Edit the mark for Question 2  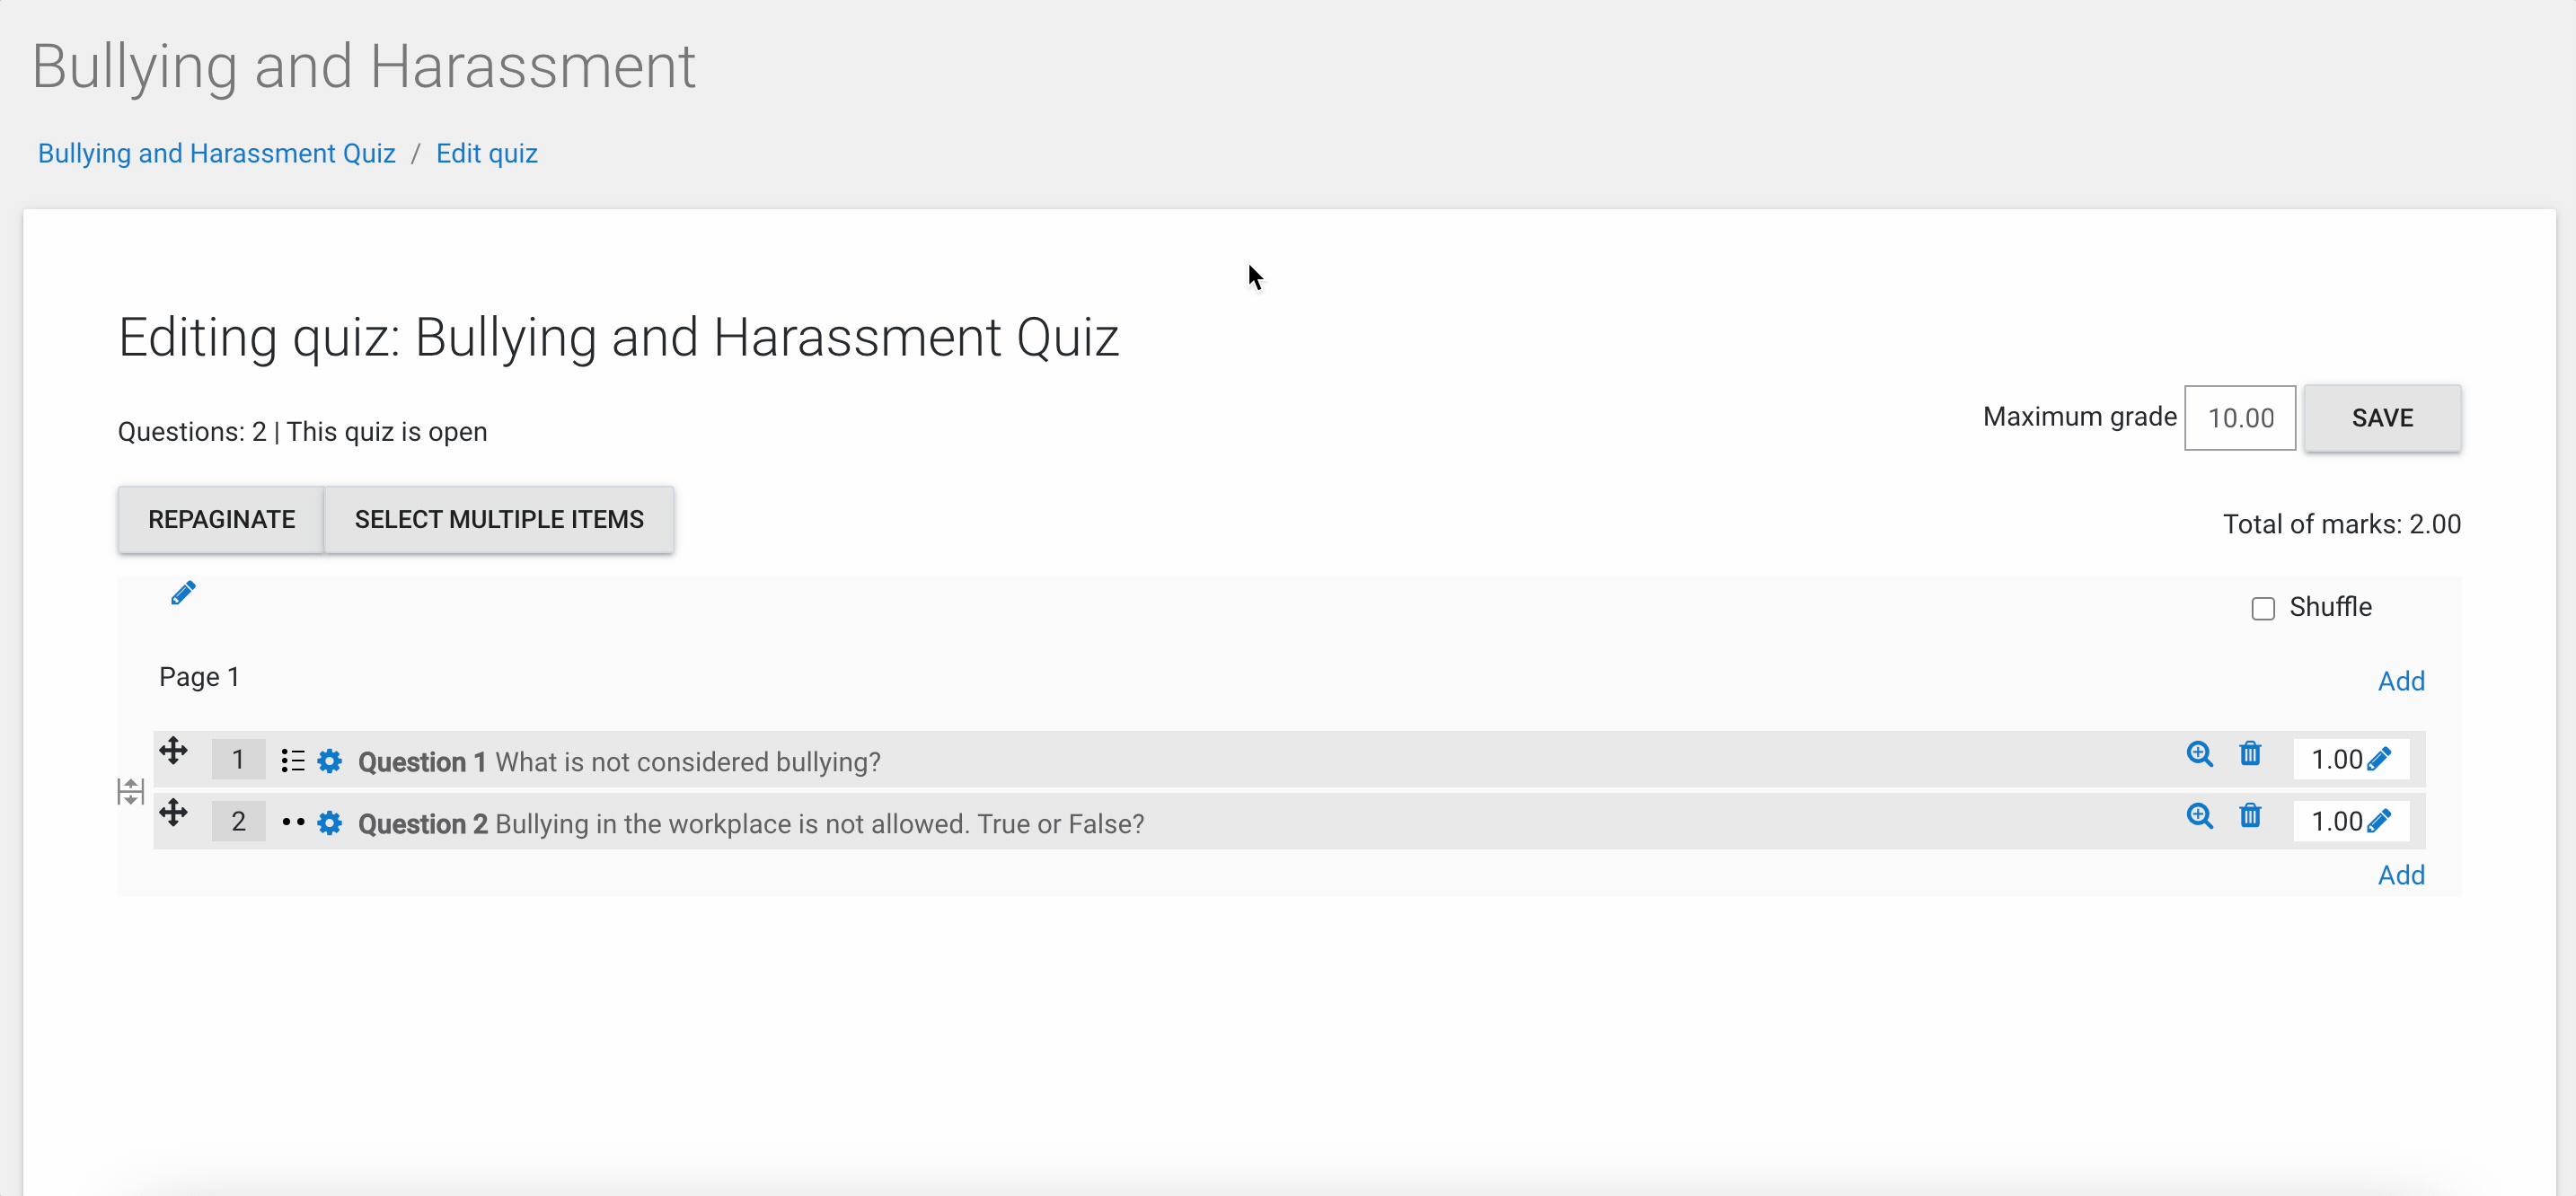2379,821
